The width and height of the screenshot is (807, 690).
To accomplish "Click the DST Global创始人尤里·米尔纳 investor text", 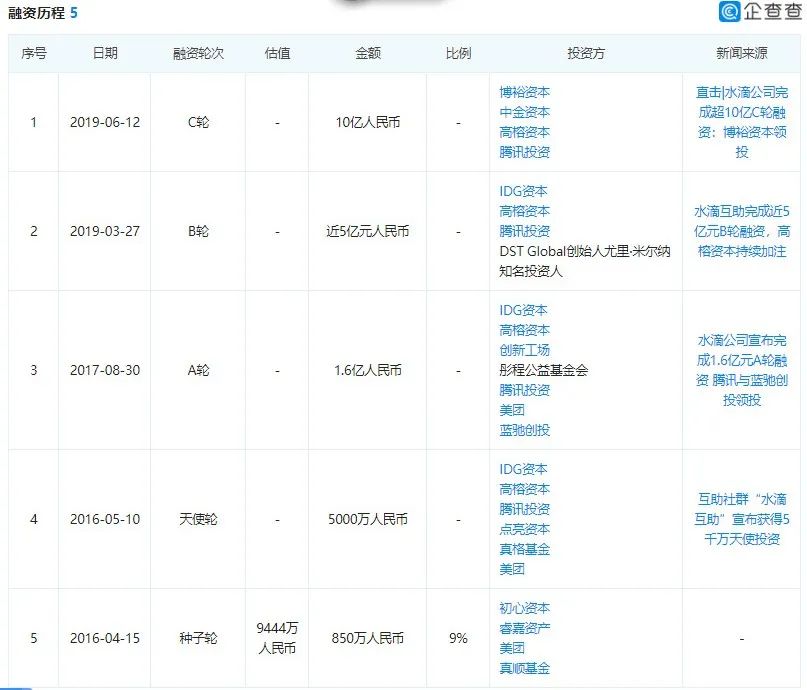I will (x=585, y=251).
